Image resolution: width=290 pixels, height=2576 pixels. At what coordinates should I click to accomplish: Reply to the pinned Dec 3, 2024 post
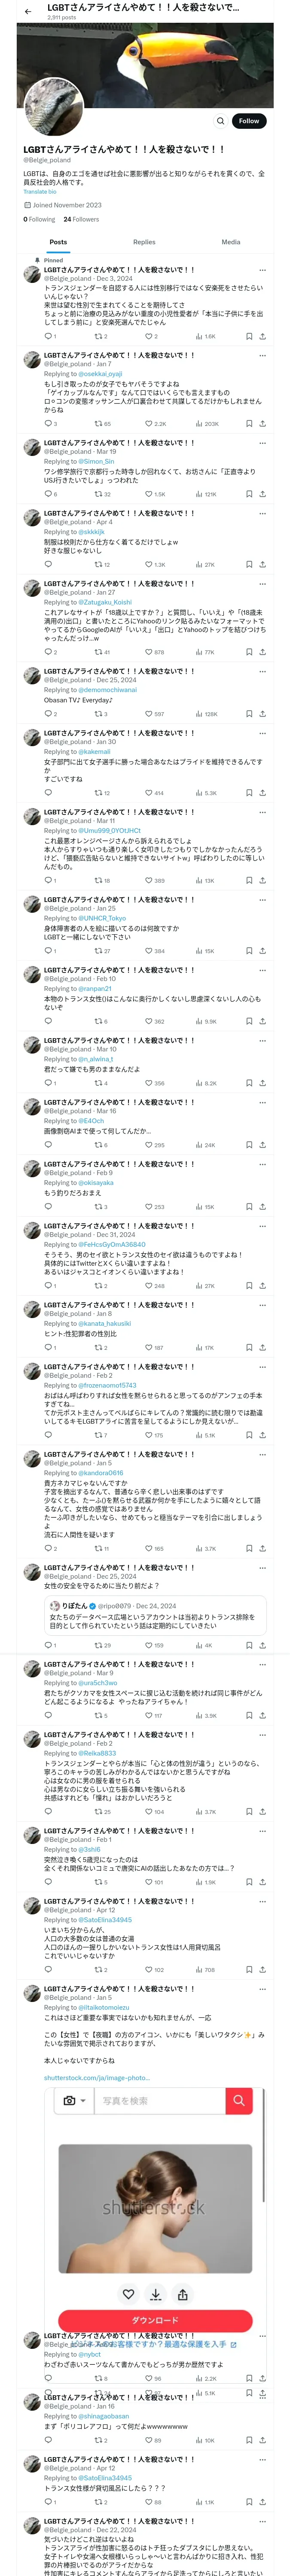click(48, 337)
